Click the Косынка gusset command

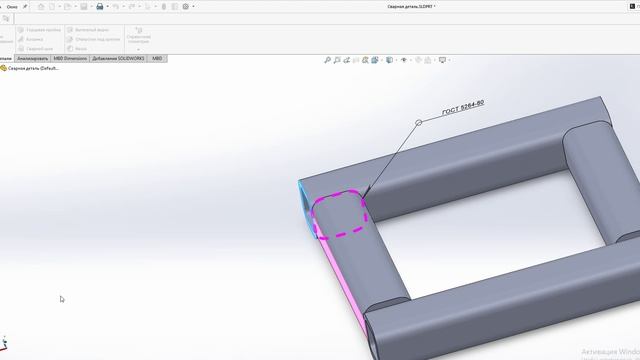tap(30, 39)
